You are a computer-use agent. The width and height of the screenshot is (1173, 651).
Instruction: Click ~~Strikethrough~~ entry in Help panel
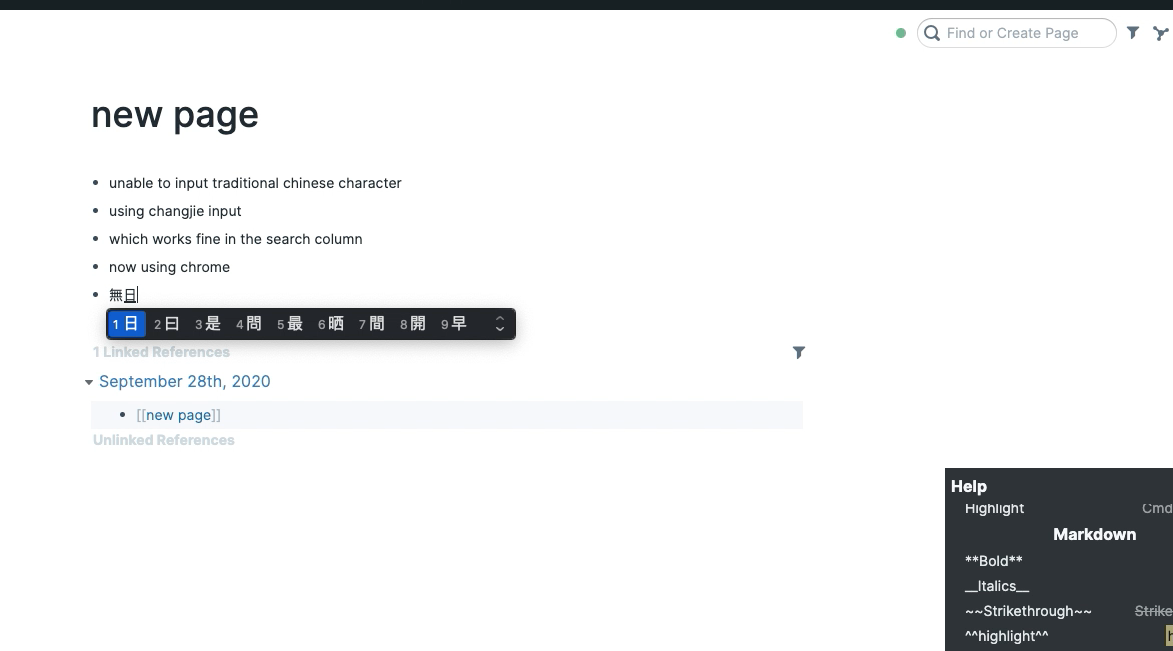pos(1028,611)
